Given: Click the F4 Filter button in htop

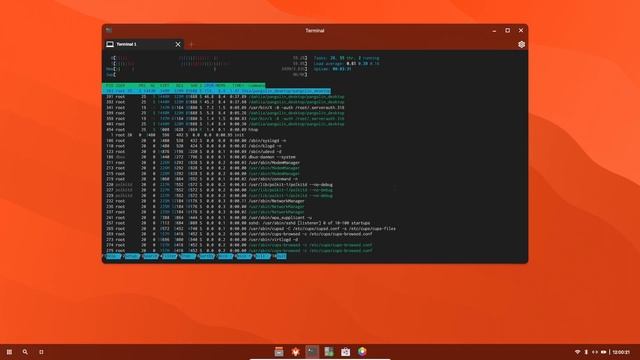Looking at the screenshot, I should click(169, 256).
